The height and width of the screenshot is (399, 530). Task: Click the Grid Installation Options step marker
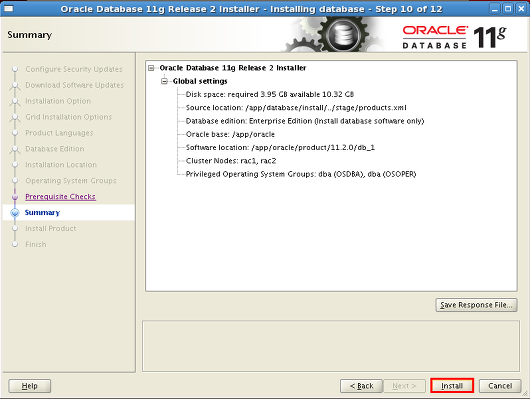(15, 118)
